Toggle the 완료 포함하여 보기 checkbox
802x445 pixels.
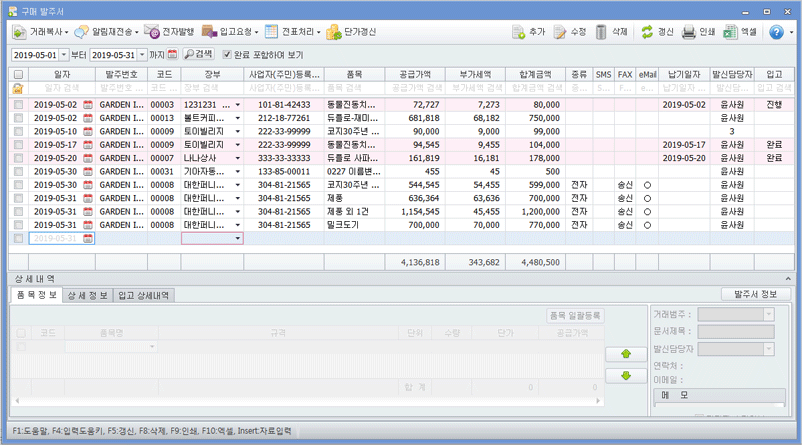tap(227, 54)
